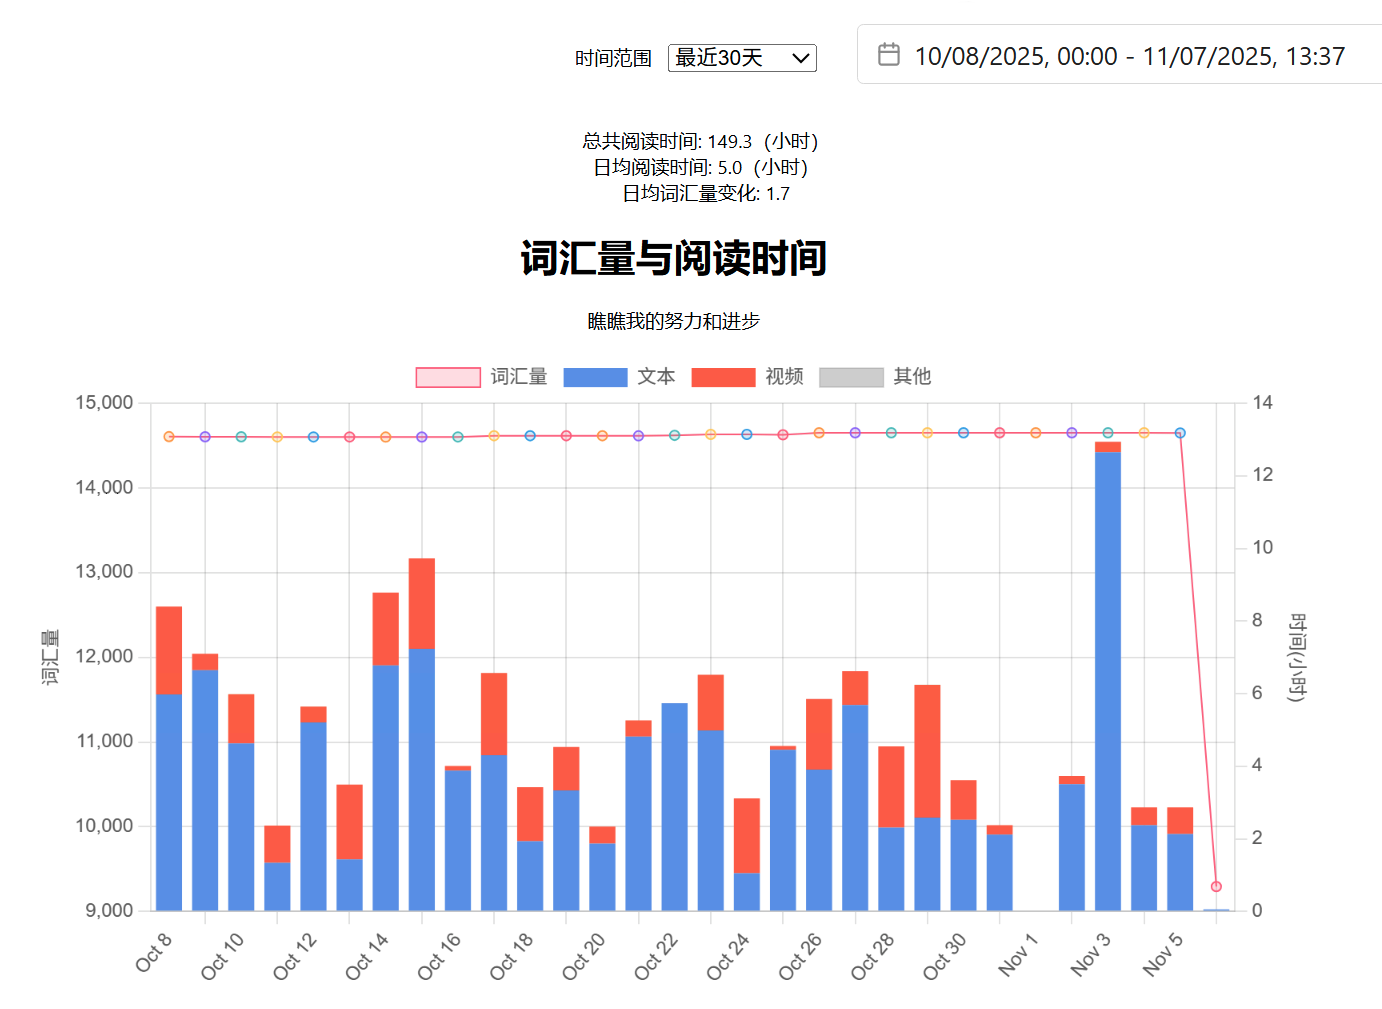Click the tall blue 文本 bar on Nov 3
Screen dimensions: 1382x1009
(x=1107, y=680)
